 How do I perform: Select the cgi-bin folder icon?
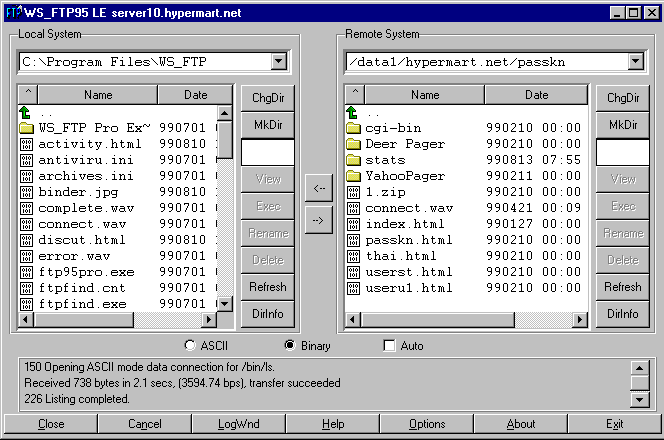pyautogui.click(x=353, y=127)
